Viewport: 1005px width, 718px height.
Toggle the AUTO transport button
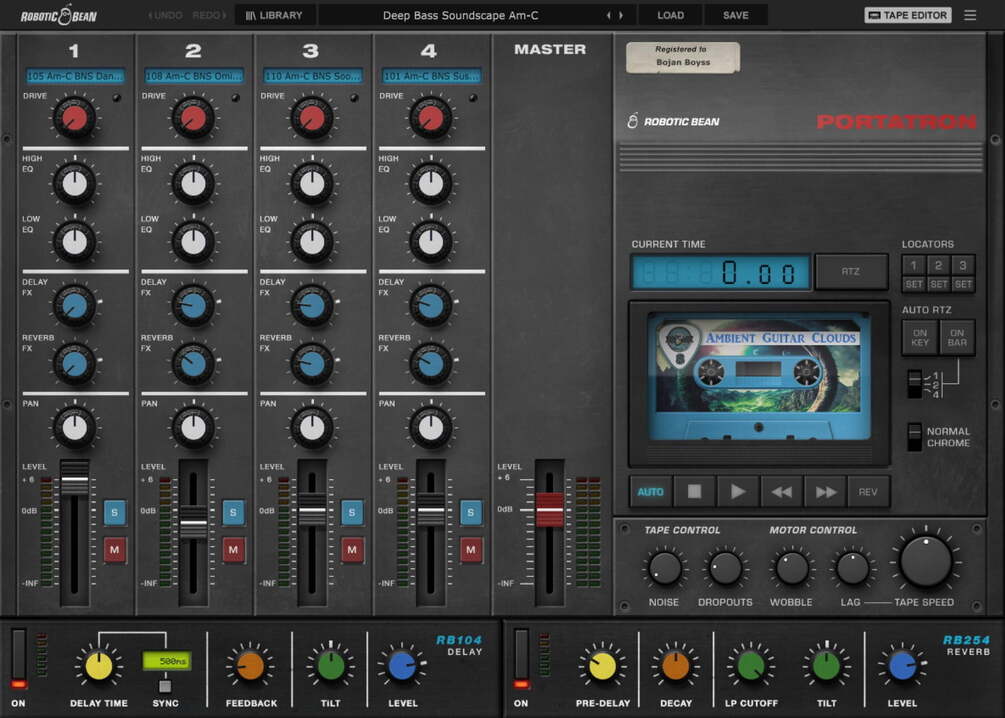click(651, 492)
